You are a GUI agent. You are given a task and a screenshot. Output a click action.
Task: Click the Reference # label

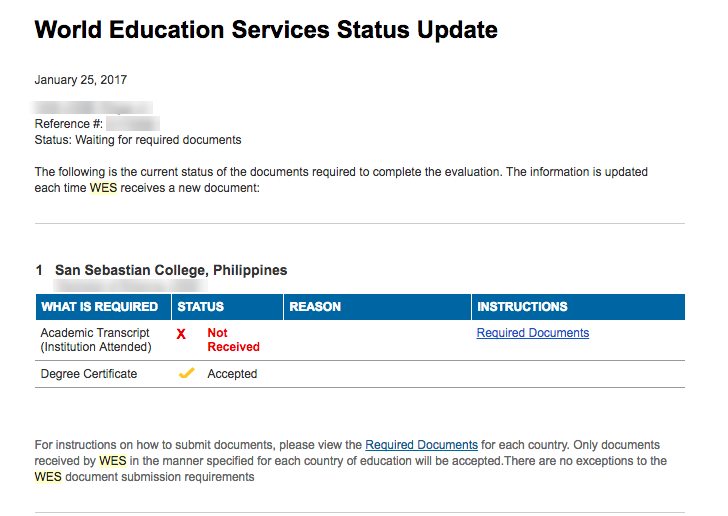click(x=67, y=124)
